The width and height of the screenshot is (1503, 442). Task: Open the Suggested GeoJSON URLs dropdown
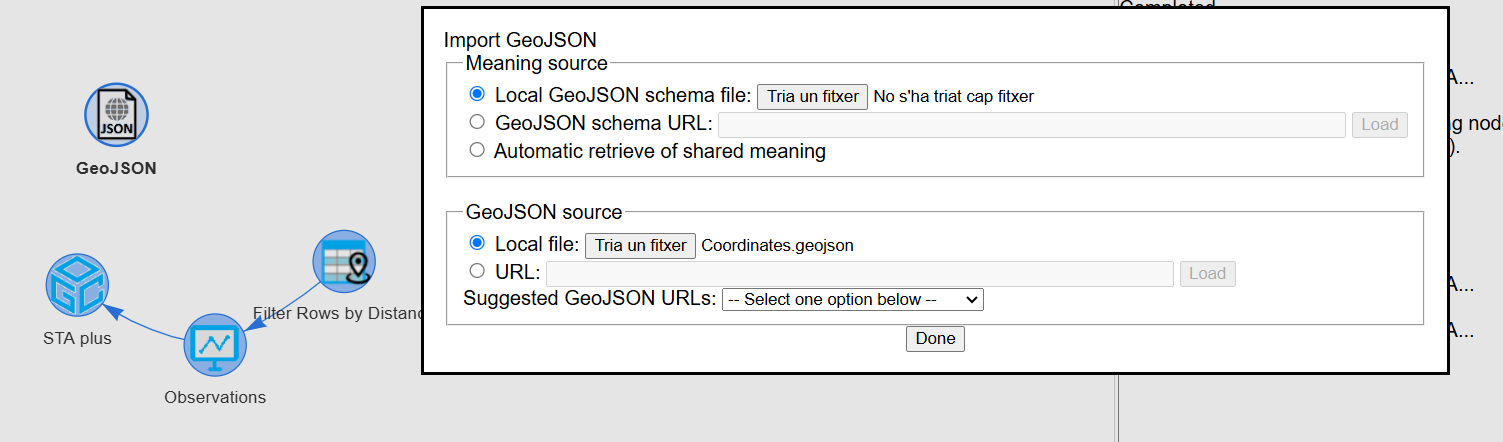pyautogui.click(x=853, y=299)
